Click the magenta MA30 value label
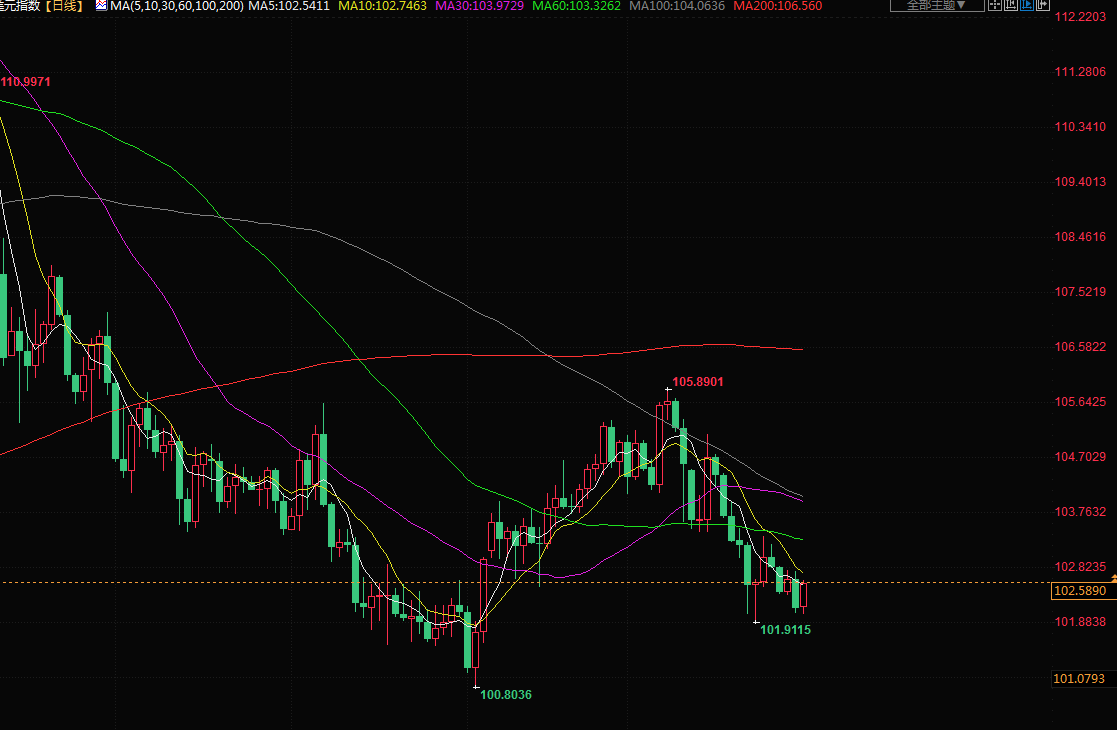This screenshot has height=730, width=1117. tap(480, 6)
